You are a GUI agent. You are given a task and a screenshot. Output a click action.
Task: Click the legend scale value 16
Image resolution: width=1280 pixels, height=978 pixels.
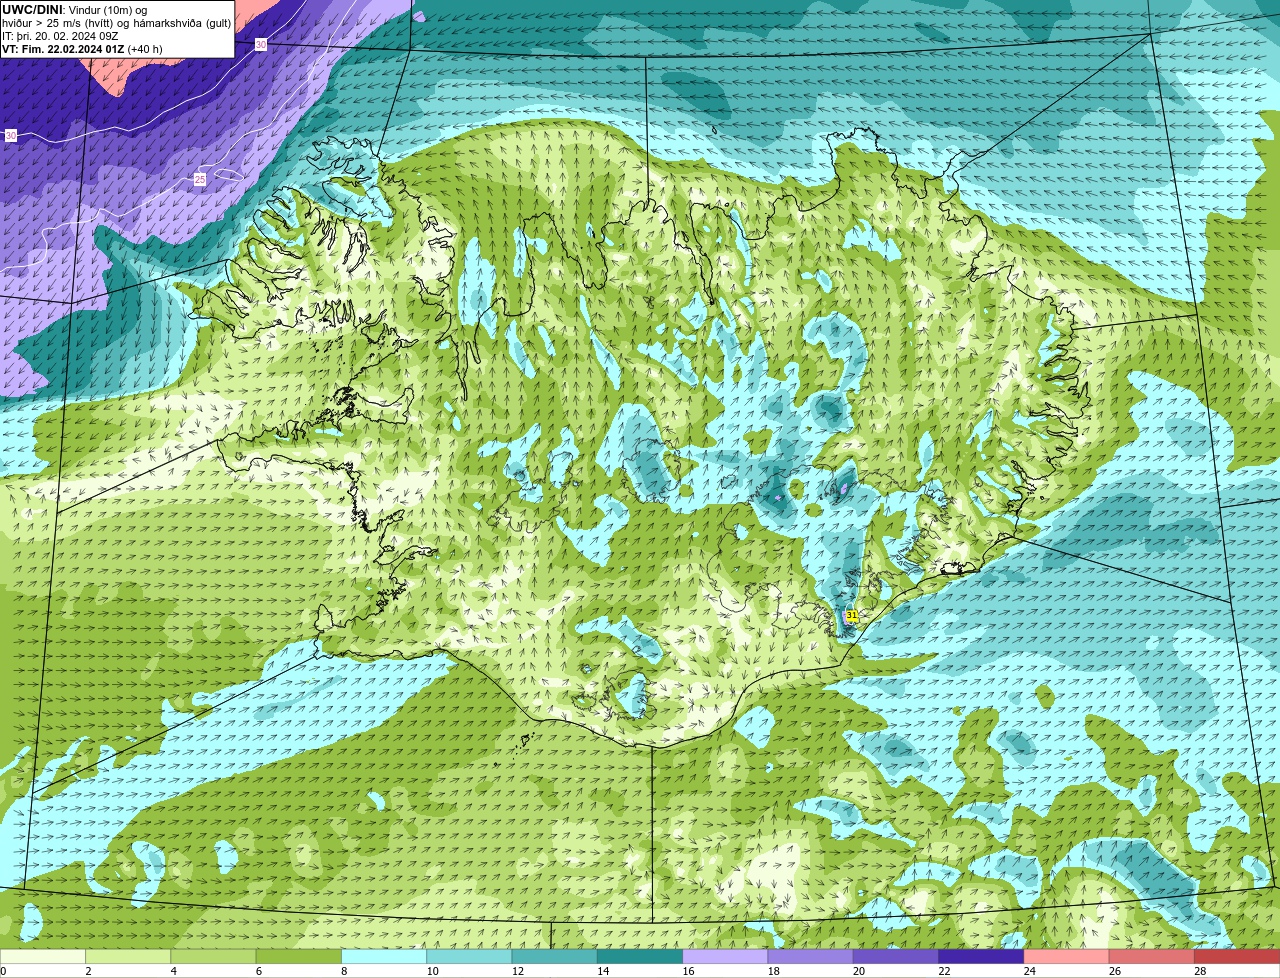pyautogui.click(x=688, y=971)
